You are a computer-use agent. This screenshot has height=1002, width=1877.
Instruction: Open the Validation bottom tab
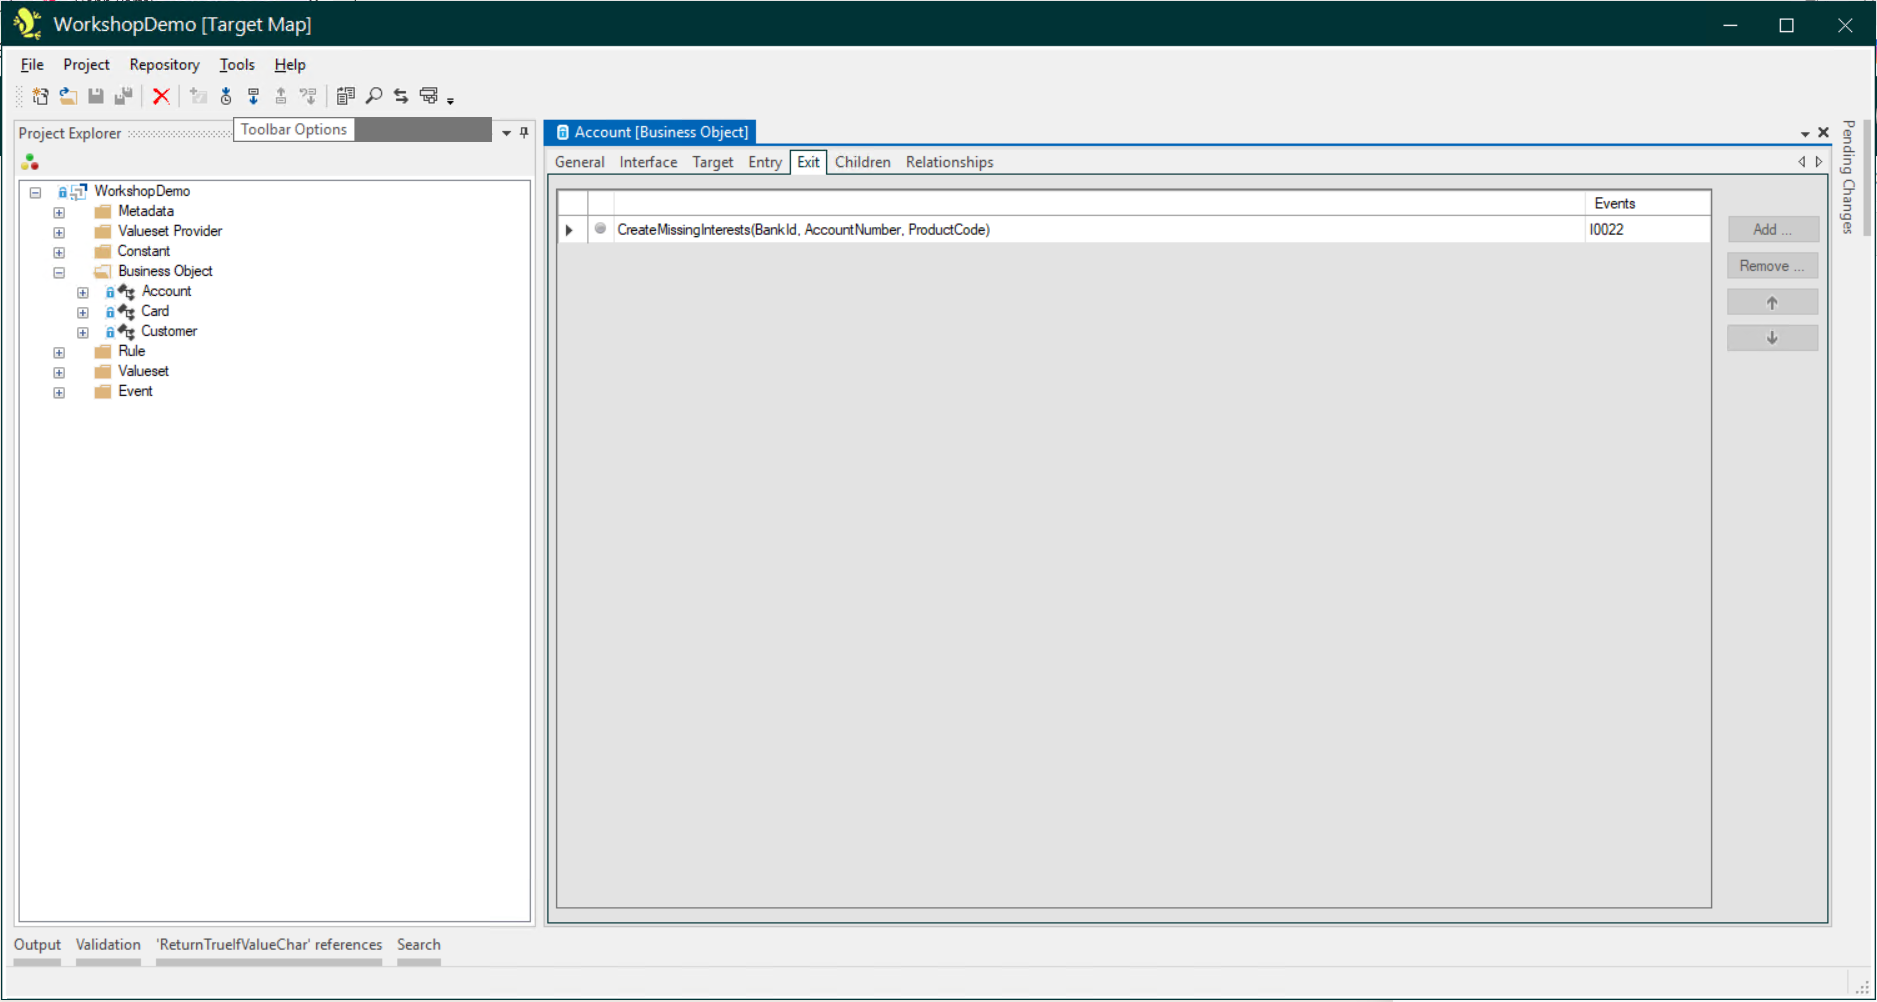click(x=108, y=944)
